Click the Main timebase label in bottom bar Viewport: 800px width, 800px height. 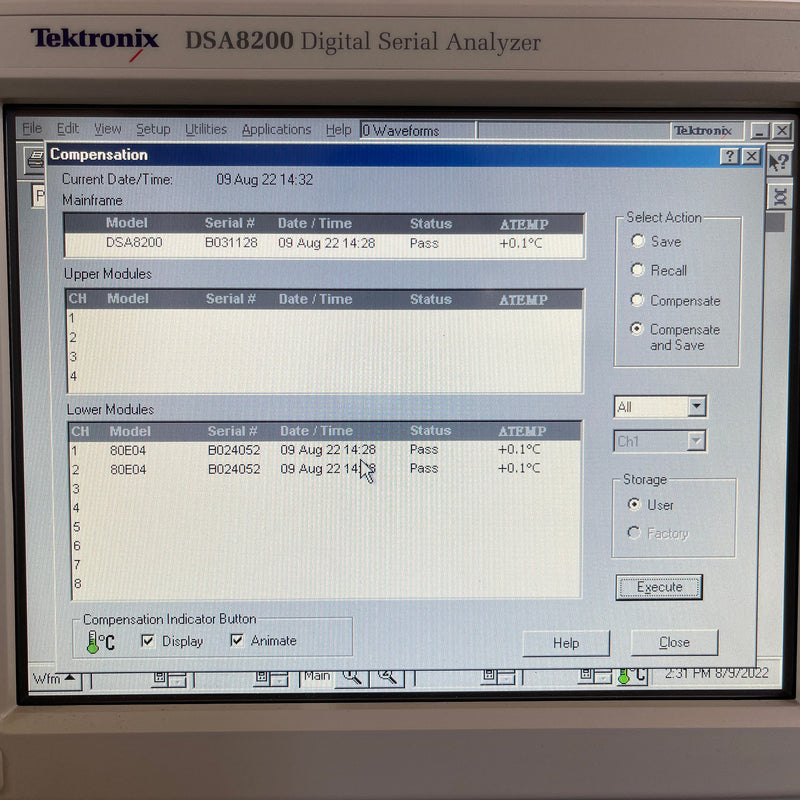pos(317,676)
